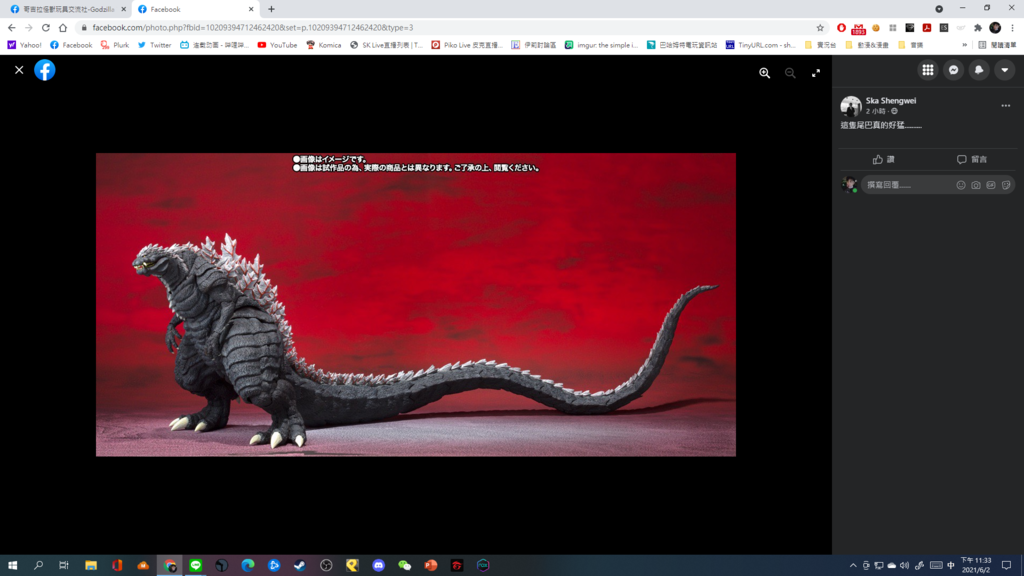Image resolution: width=1024 pixels, height=576 pixels.
Task: Toggle the 中 input method indicator
Action: [951, 566]
